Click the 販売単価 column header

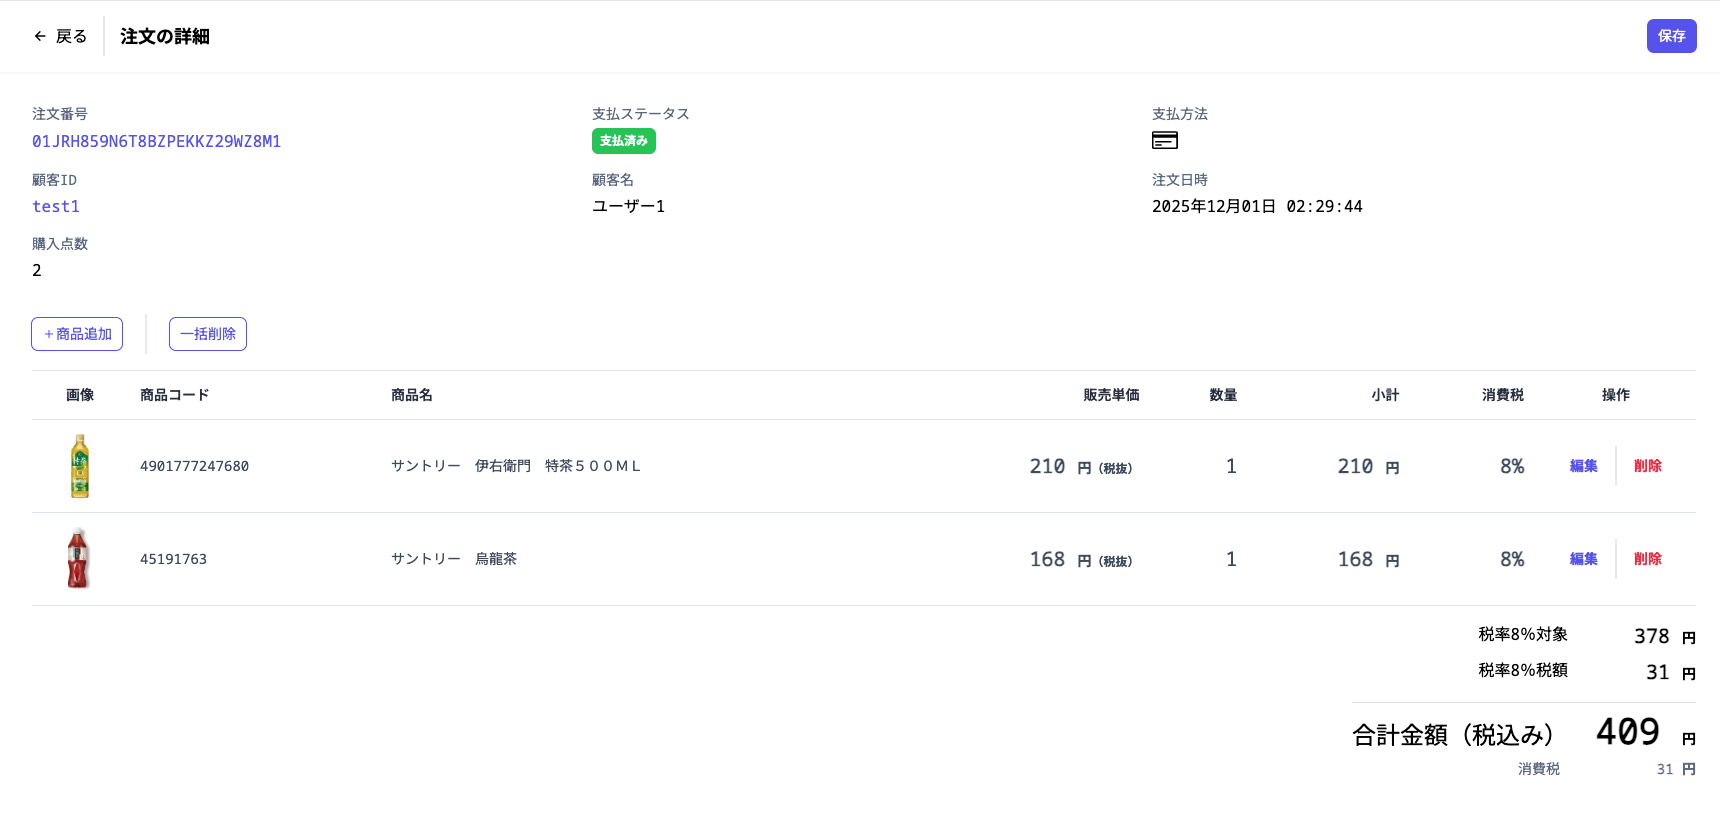pyautogui.click(x=1111, y=395)
